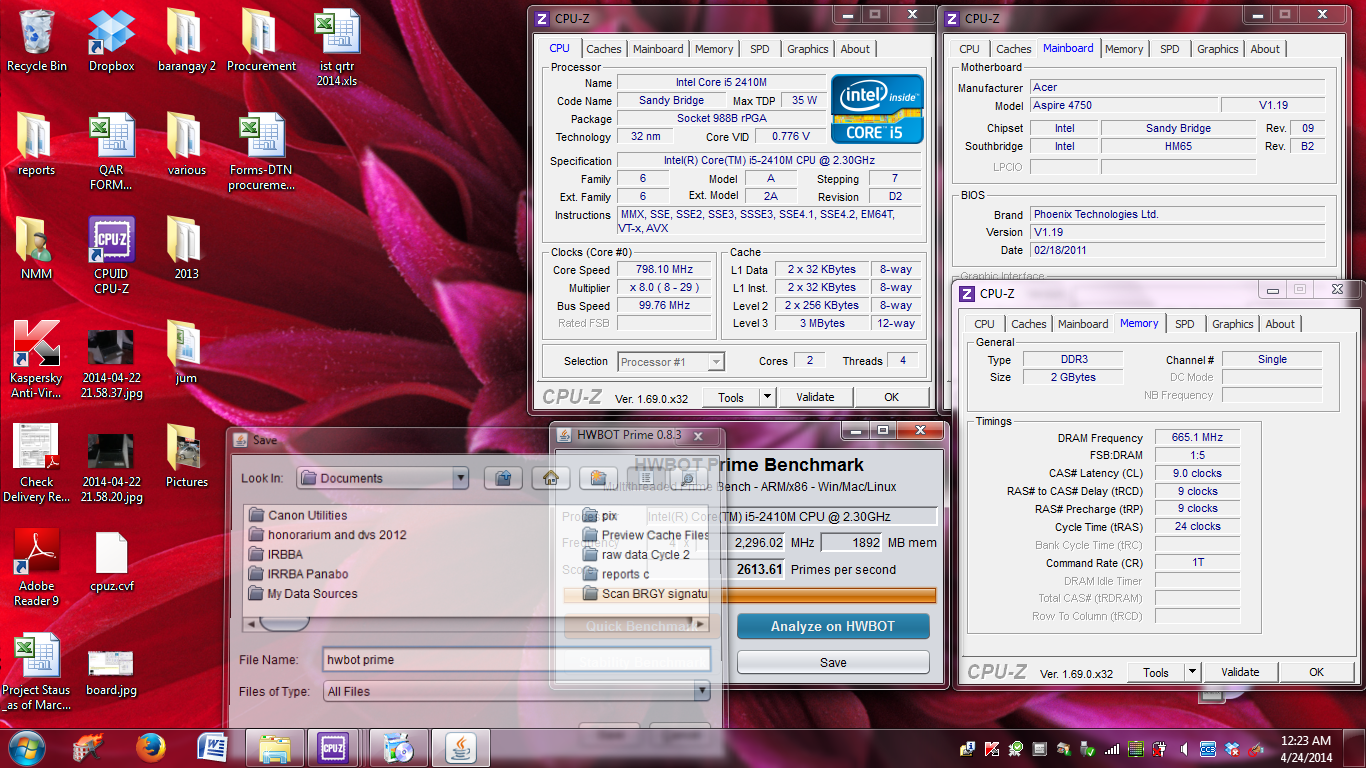Select the CPUID CPU-Z desktop shortcut
Screen dimensions: 1366x768
(111, 255)
